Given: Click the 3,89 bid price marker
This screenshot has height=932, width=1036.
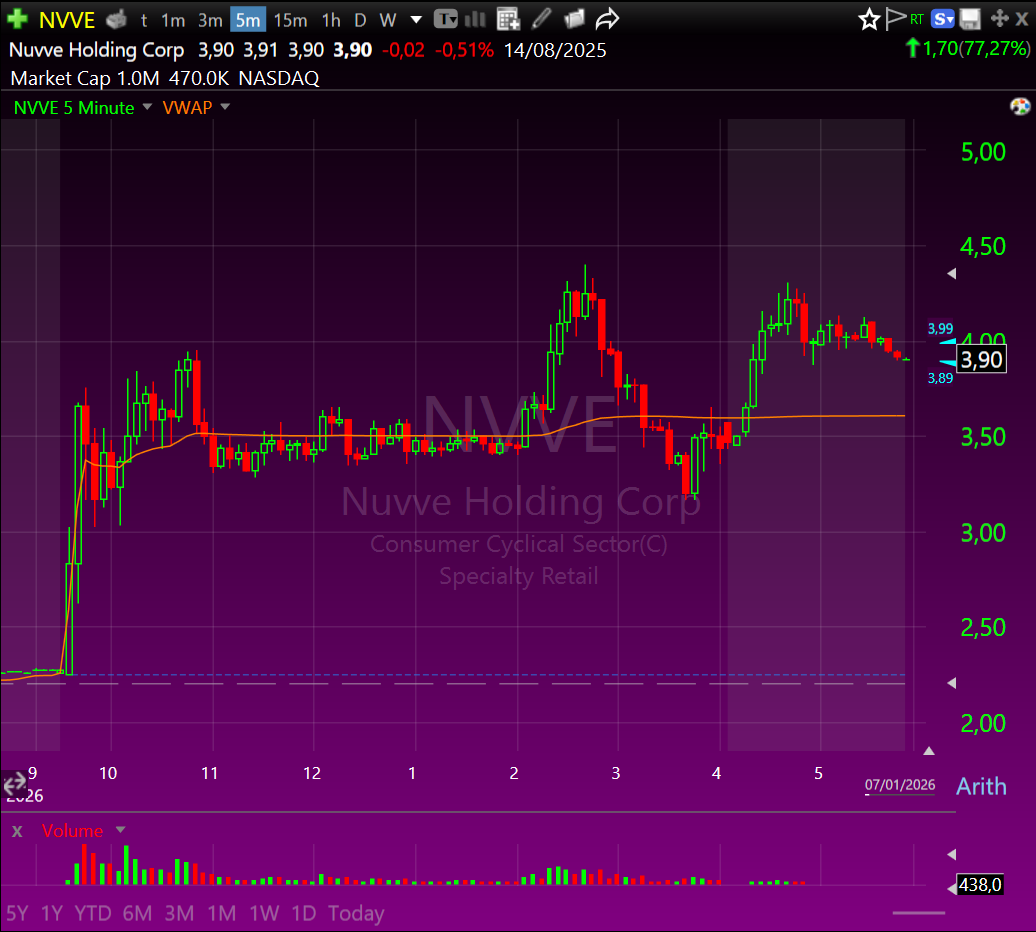Looking at the screenshot, I should coord(940,378).
